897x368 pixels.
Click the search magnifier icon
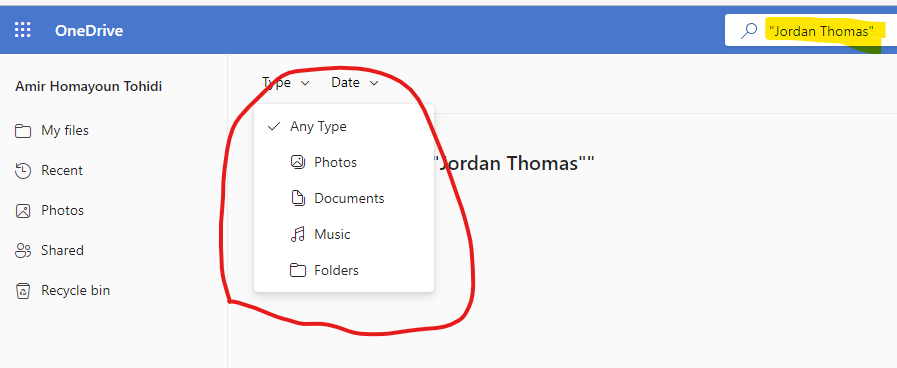(x=748, y=31)
